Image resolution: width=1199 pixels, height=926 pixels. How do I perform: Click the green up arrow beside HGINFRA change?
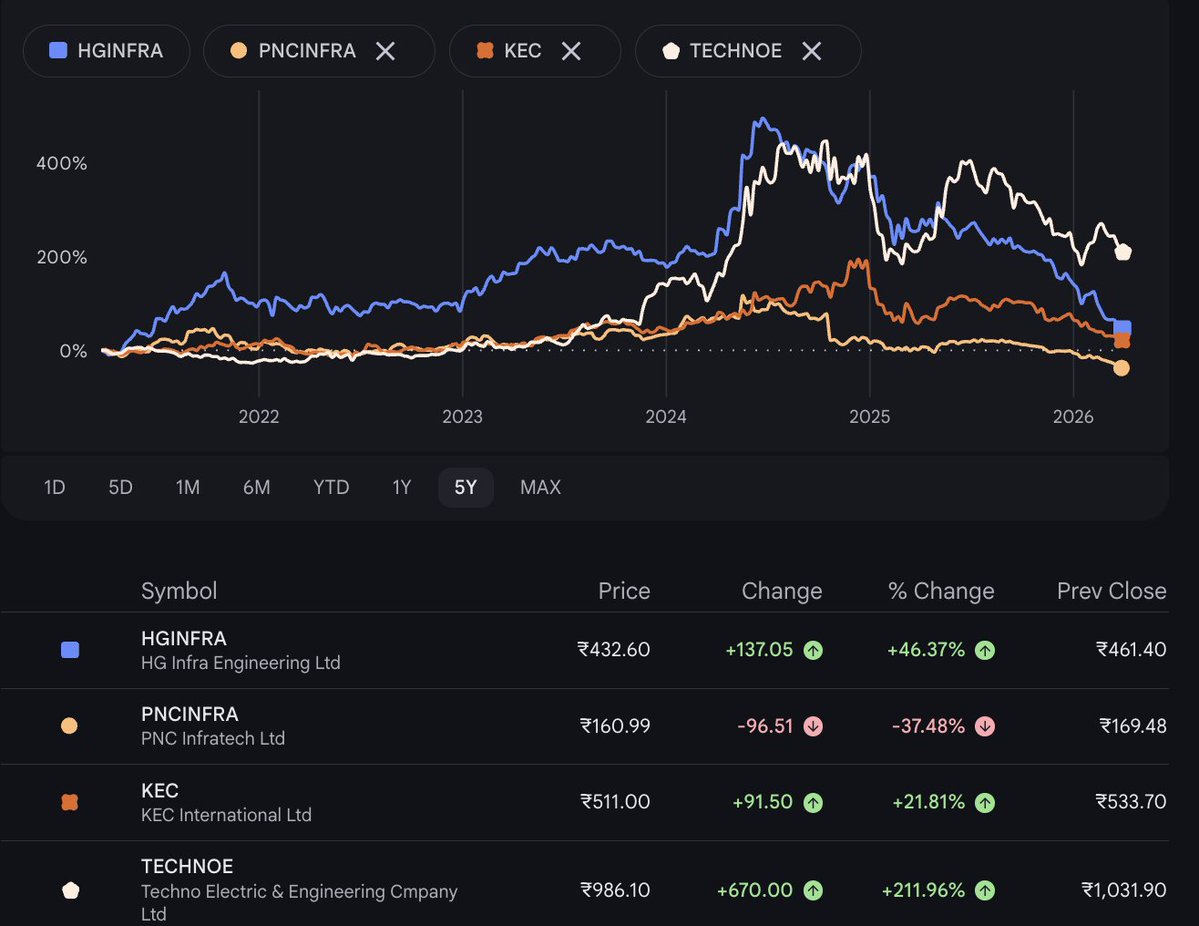tap(815, 649)
